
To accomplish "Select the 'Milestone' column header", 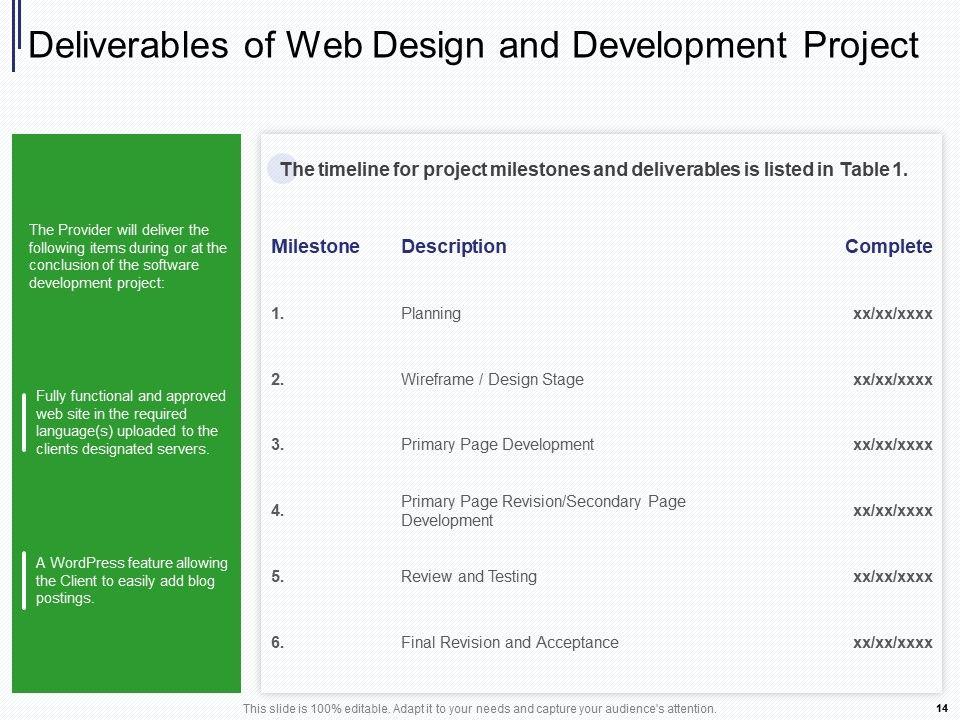I will click(x=315, y=246).
